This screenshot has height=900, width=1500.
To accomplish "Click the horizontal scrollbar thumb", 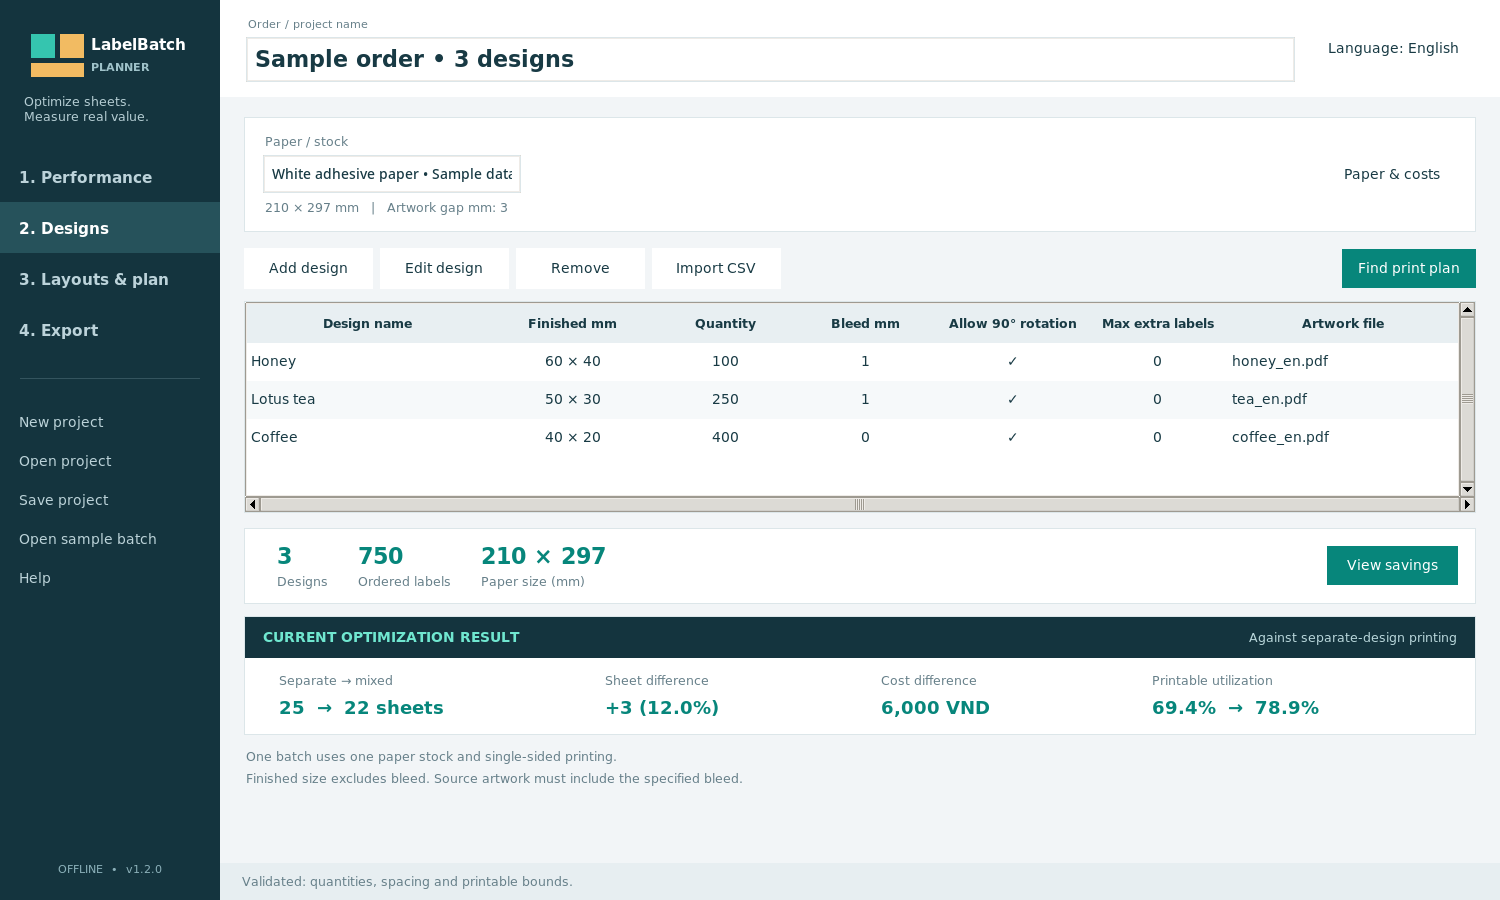I will pos(859,504).
